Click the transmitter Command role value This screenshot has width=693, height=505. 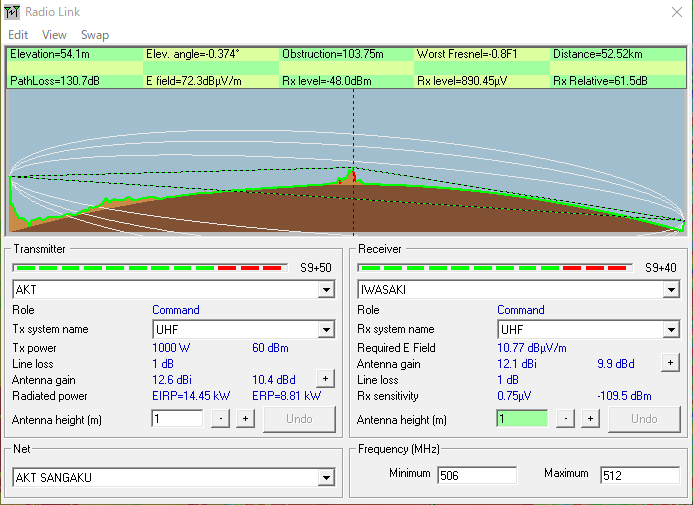(176, 310)
